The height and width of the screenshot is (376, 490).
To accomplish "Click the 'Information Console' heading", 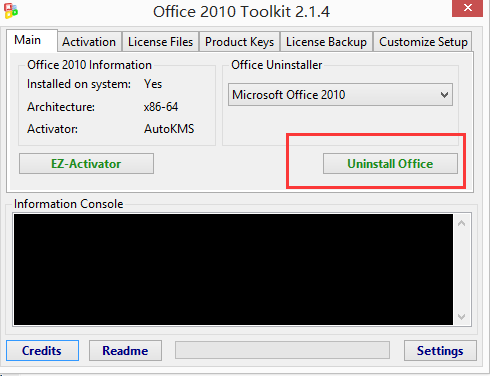I will 69,204.
